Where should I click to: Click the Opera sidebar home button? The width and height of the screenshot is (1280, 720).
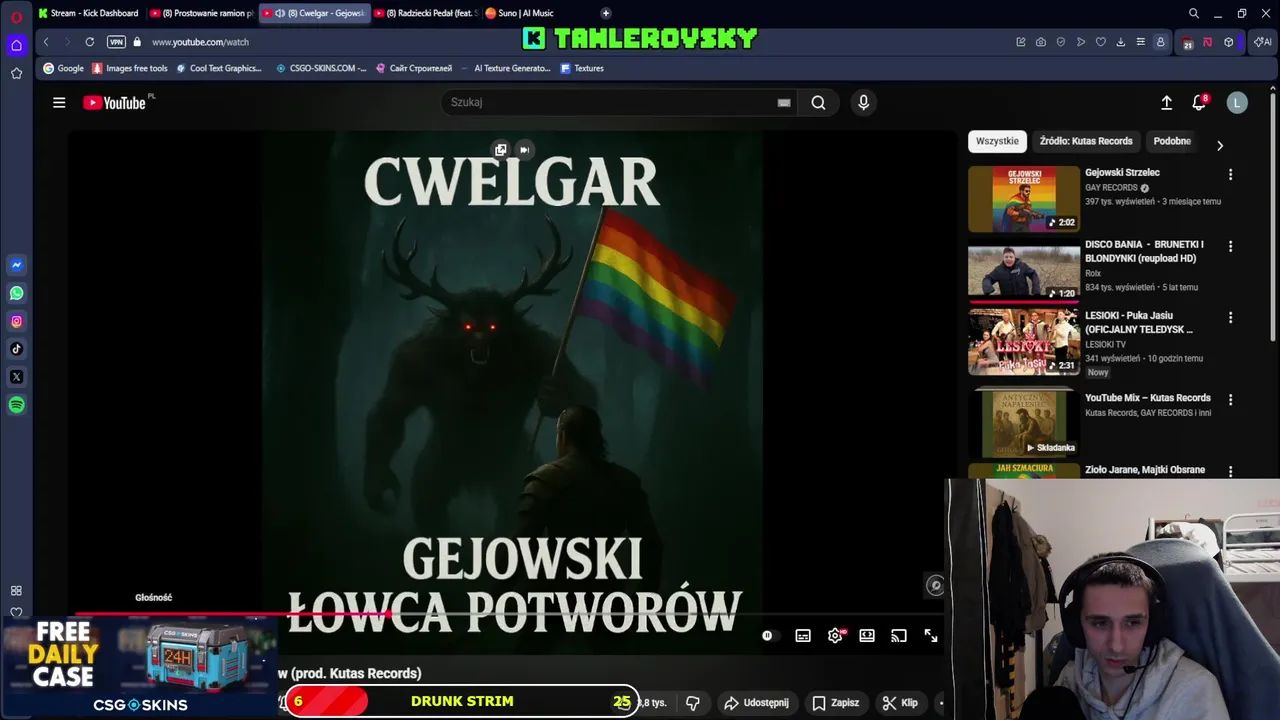16,45
